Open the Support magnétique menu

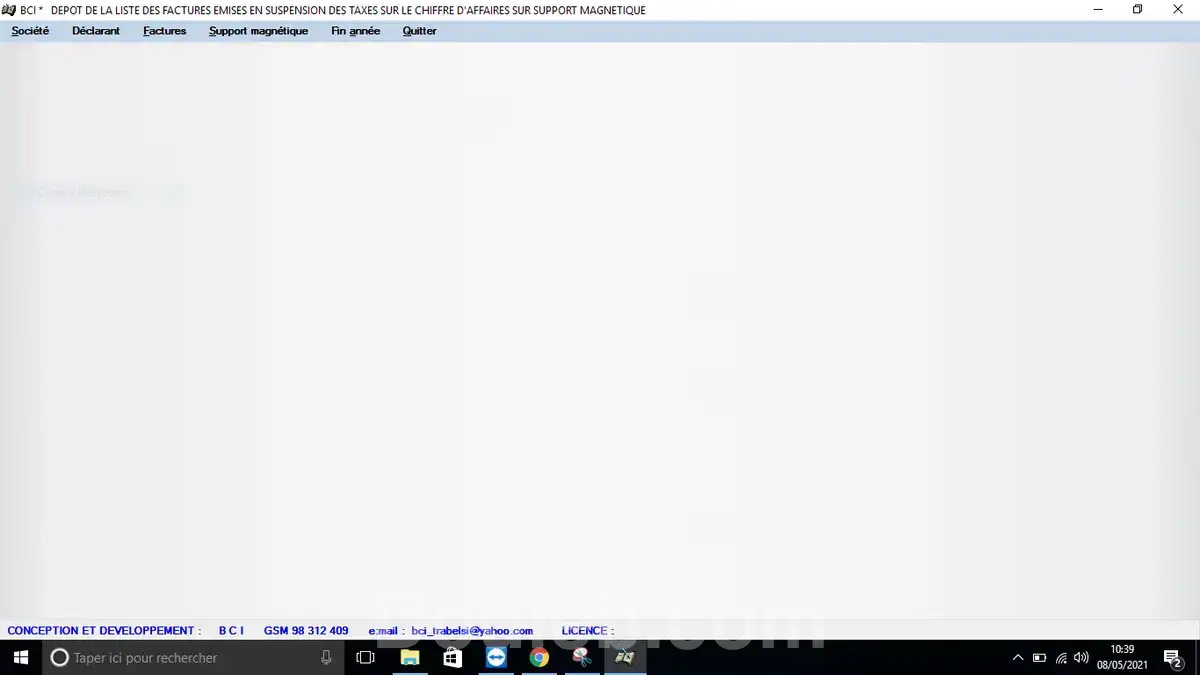coord(258,31)
